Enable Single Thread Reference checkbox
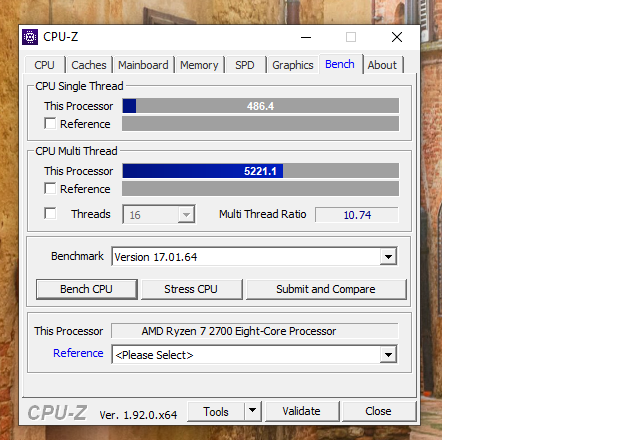 pos(50,124)
